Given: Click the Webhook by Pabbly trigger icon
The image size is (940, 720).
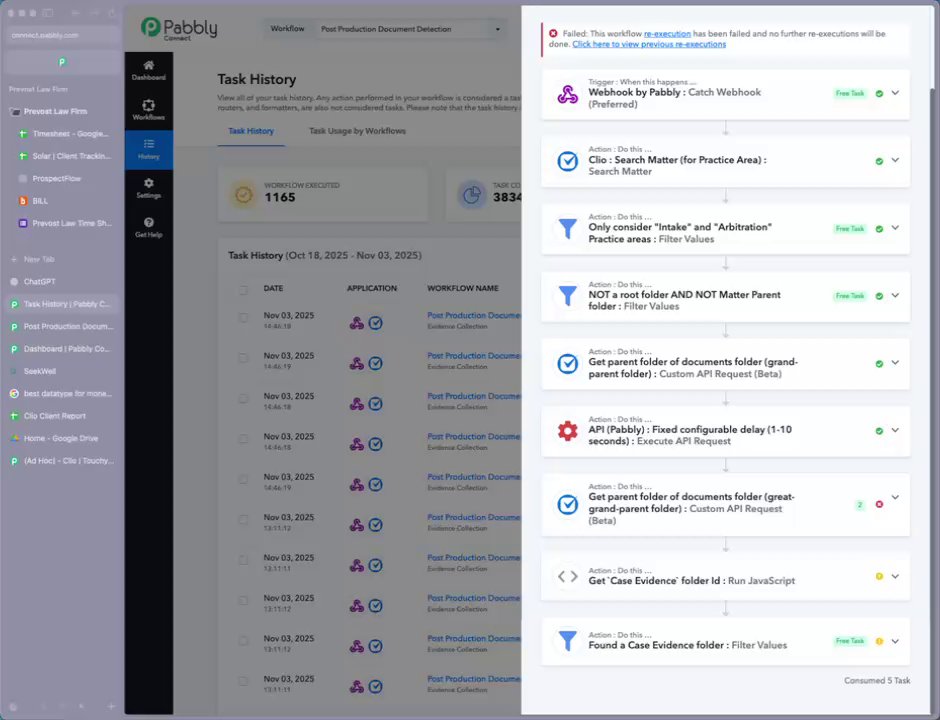Looking at the screenshot, I should [x=567, y=94].
